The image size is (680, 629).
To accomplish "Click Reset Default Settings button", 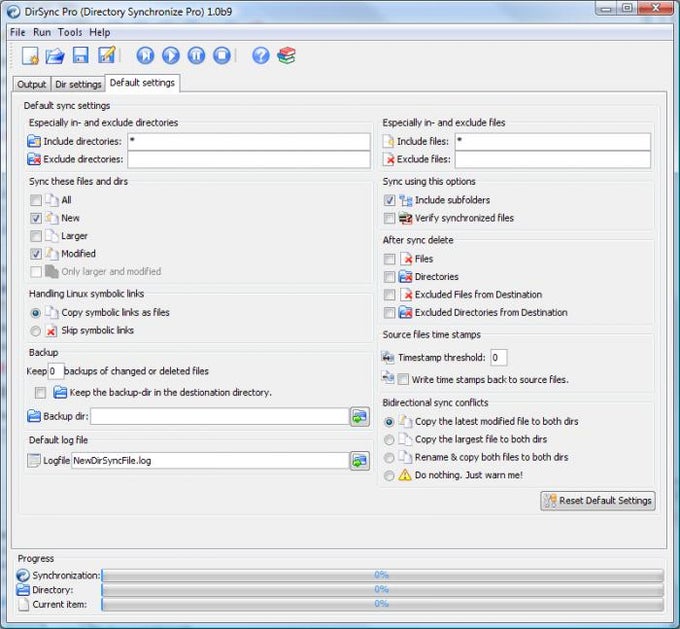I will click(x=598, y=501).
